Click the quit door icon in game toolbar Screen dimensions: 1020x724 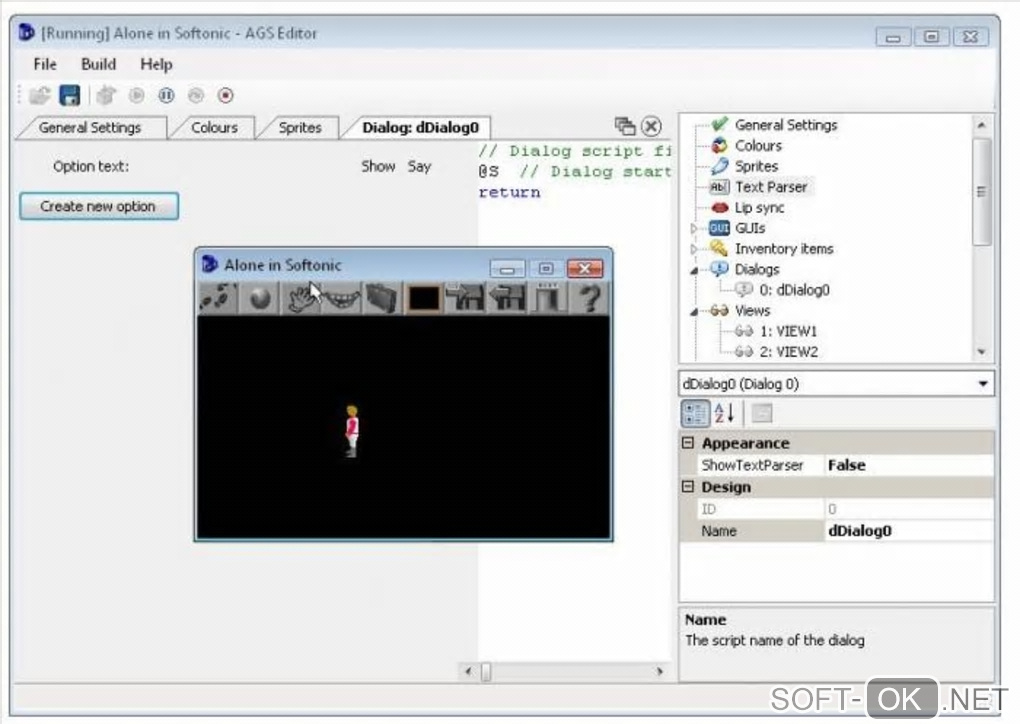click(x=547, y=299)
